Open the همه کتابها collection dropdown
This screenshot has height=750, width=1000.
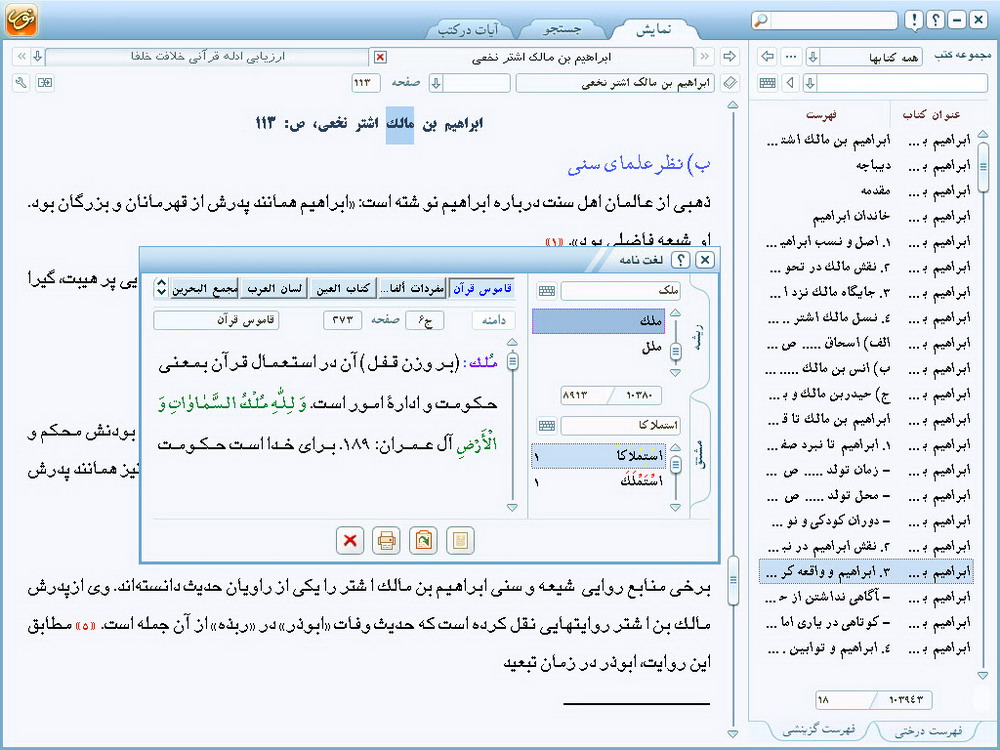point(811,56)
